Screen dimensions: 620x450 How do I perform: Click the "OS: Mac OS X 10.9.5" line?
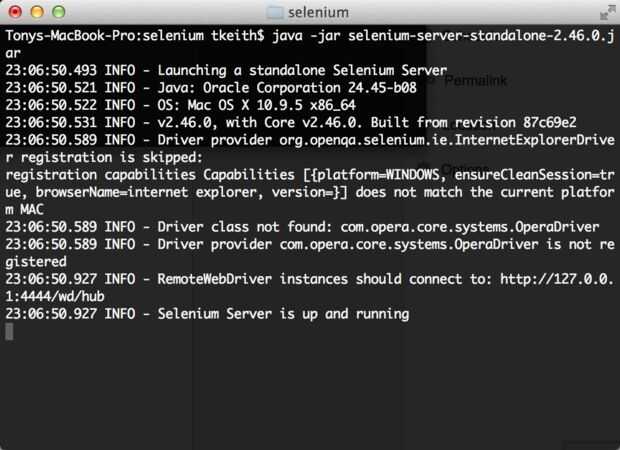[272, 104]
